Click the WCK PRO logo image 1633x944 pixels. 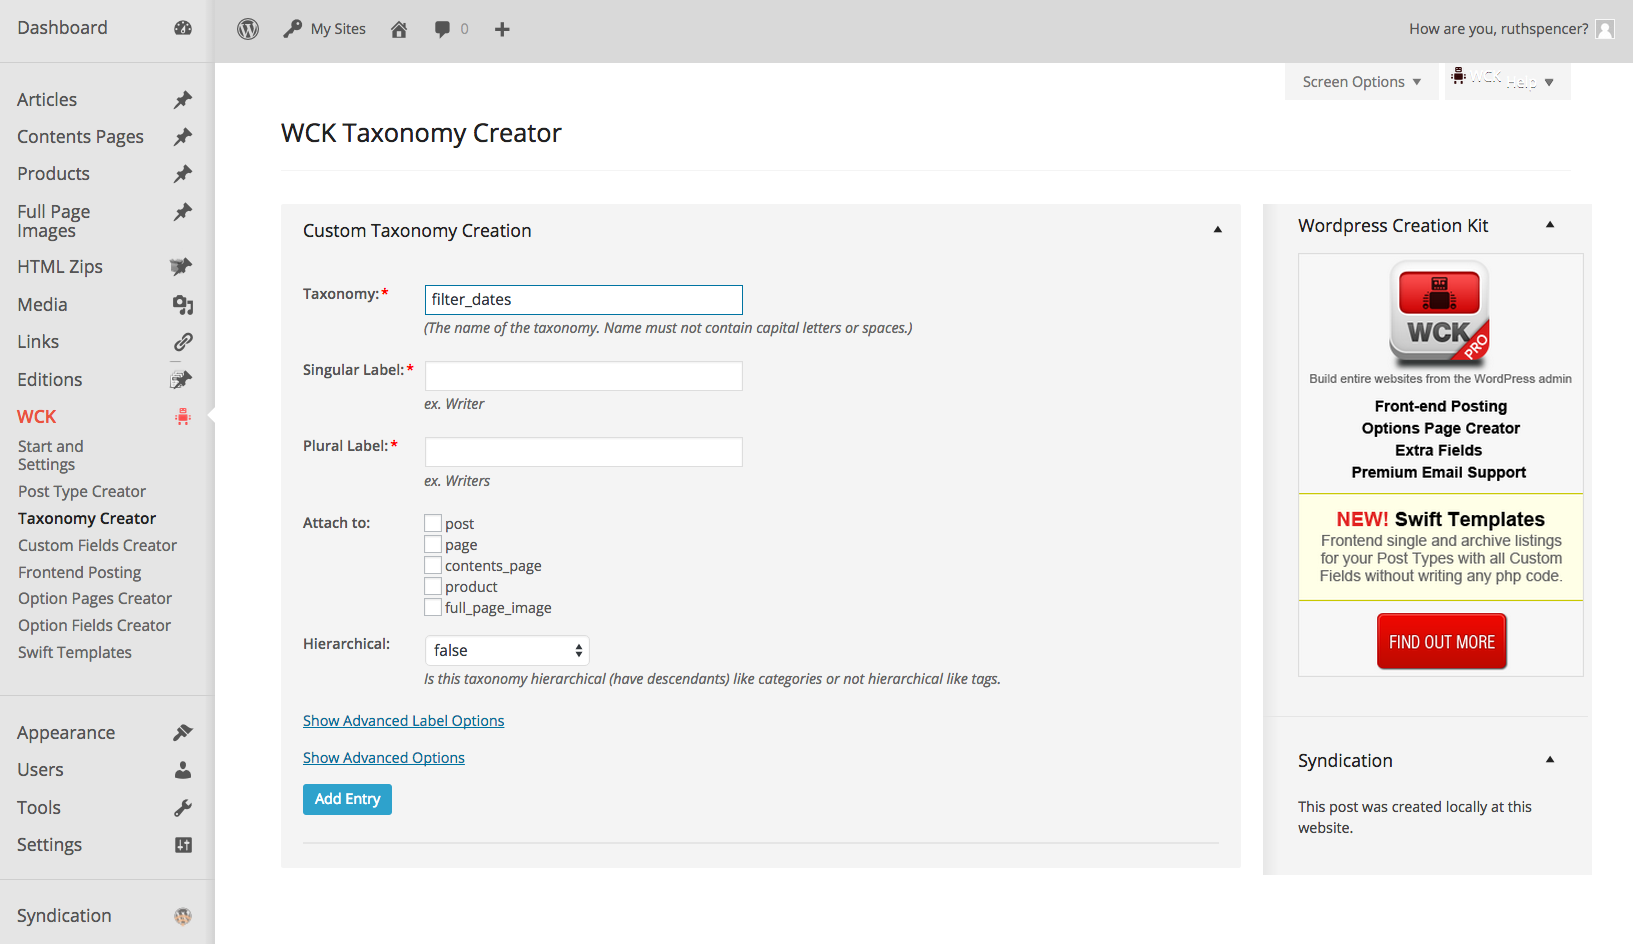(x=1440, y=313)
